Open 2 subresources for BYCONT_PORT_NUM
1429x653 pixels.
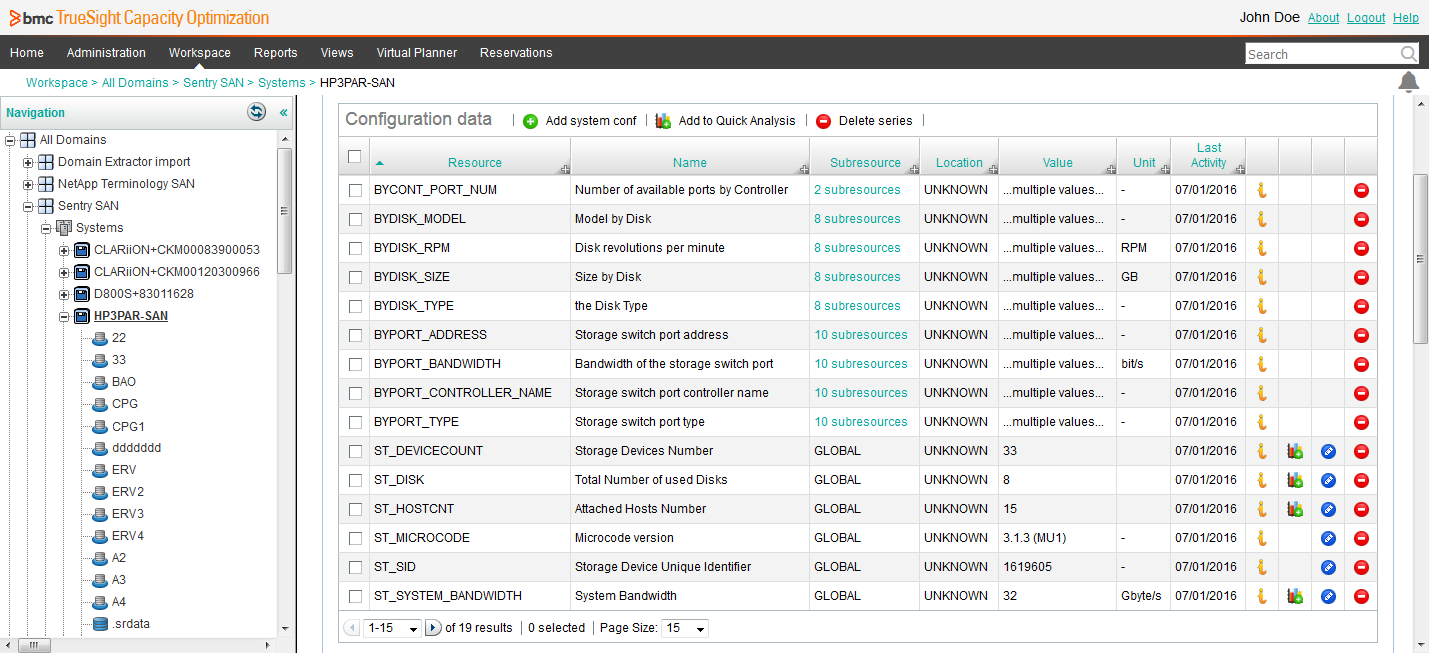click(x=857, y=190)
